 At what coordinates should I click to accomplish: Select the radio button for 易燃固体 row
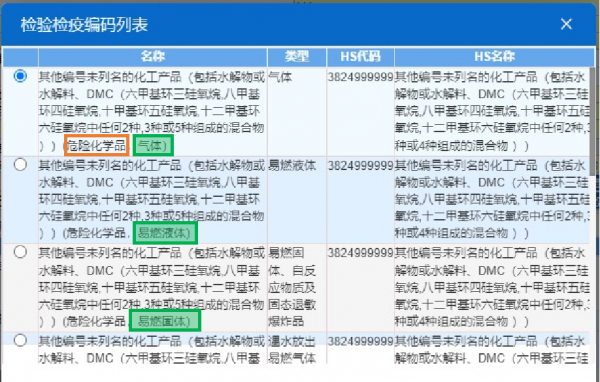pos(20,252)
